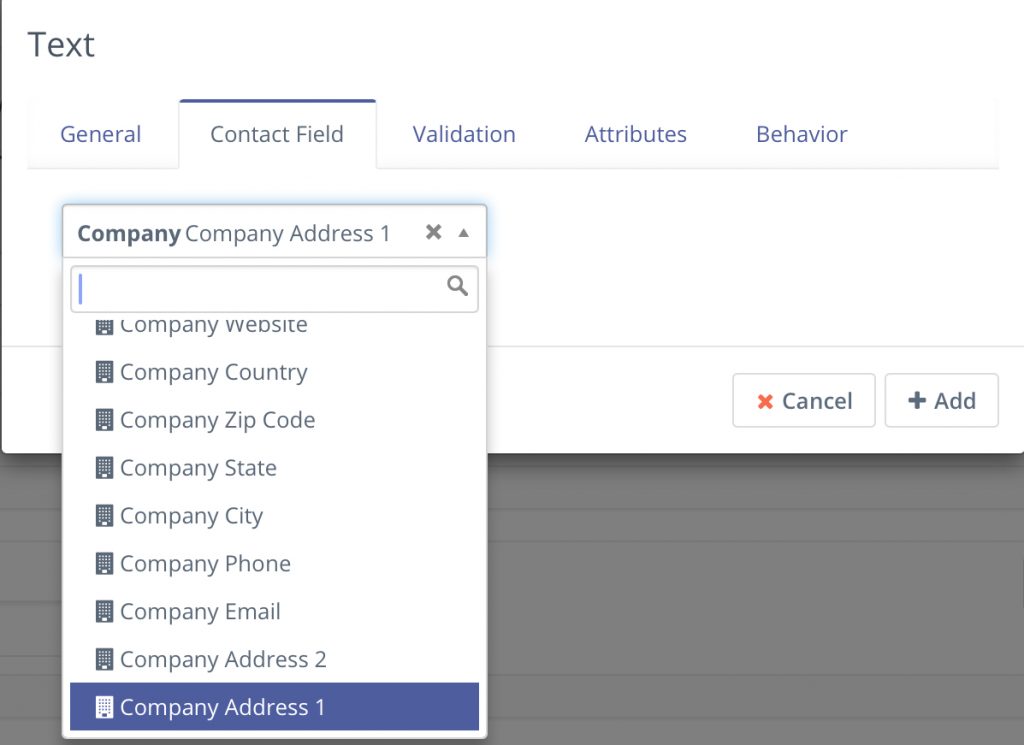Collapse the contact field dropdown arrow
1024x745 pixels.
[x=464, y=232]
